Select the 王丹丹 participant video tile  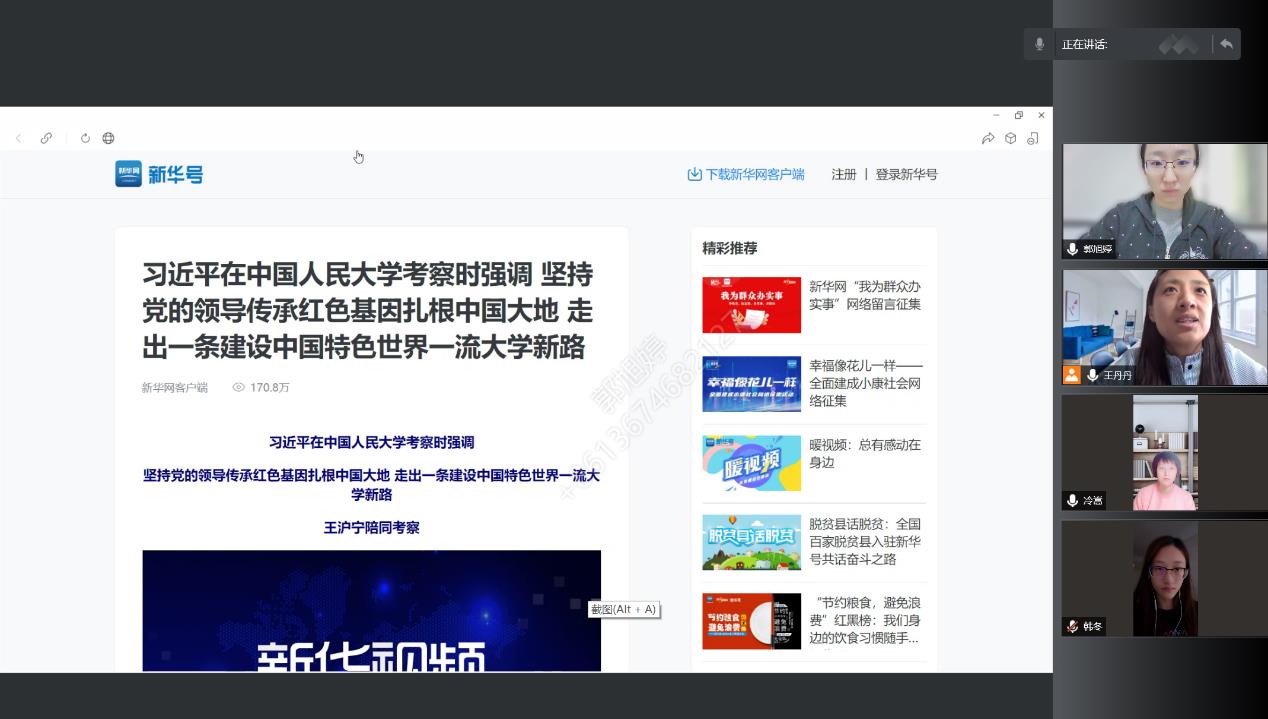(x=1164, y=327)
